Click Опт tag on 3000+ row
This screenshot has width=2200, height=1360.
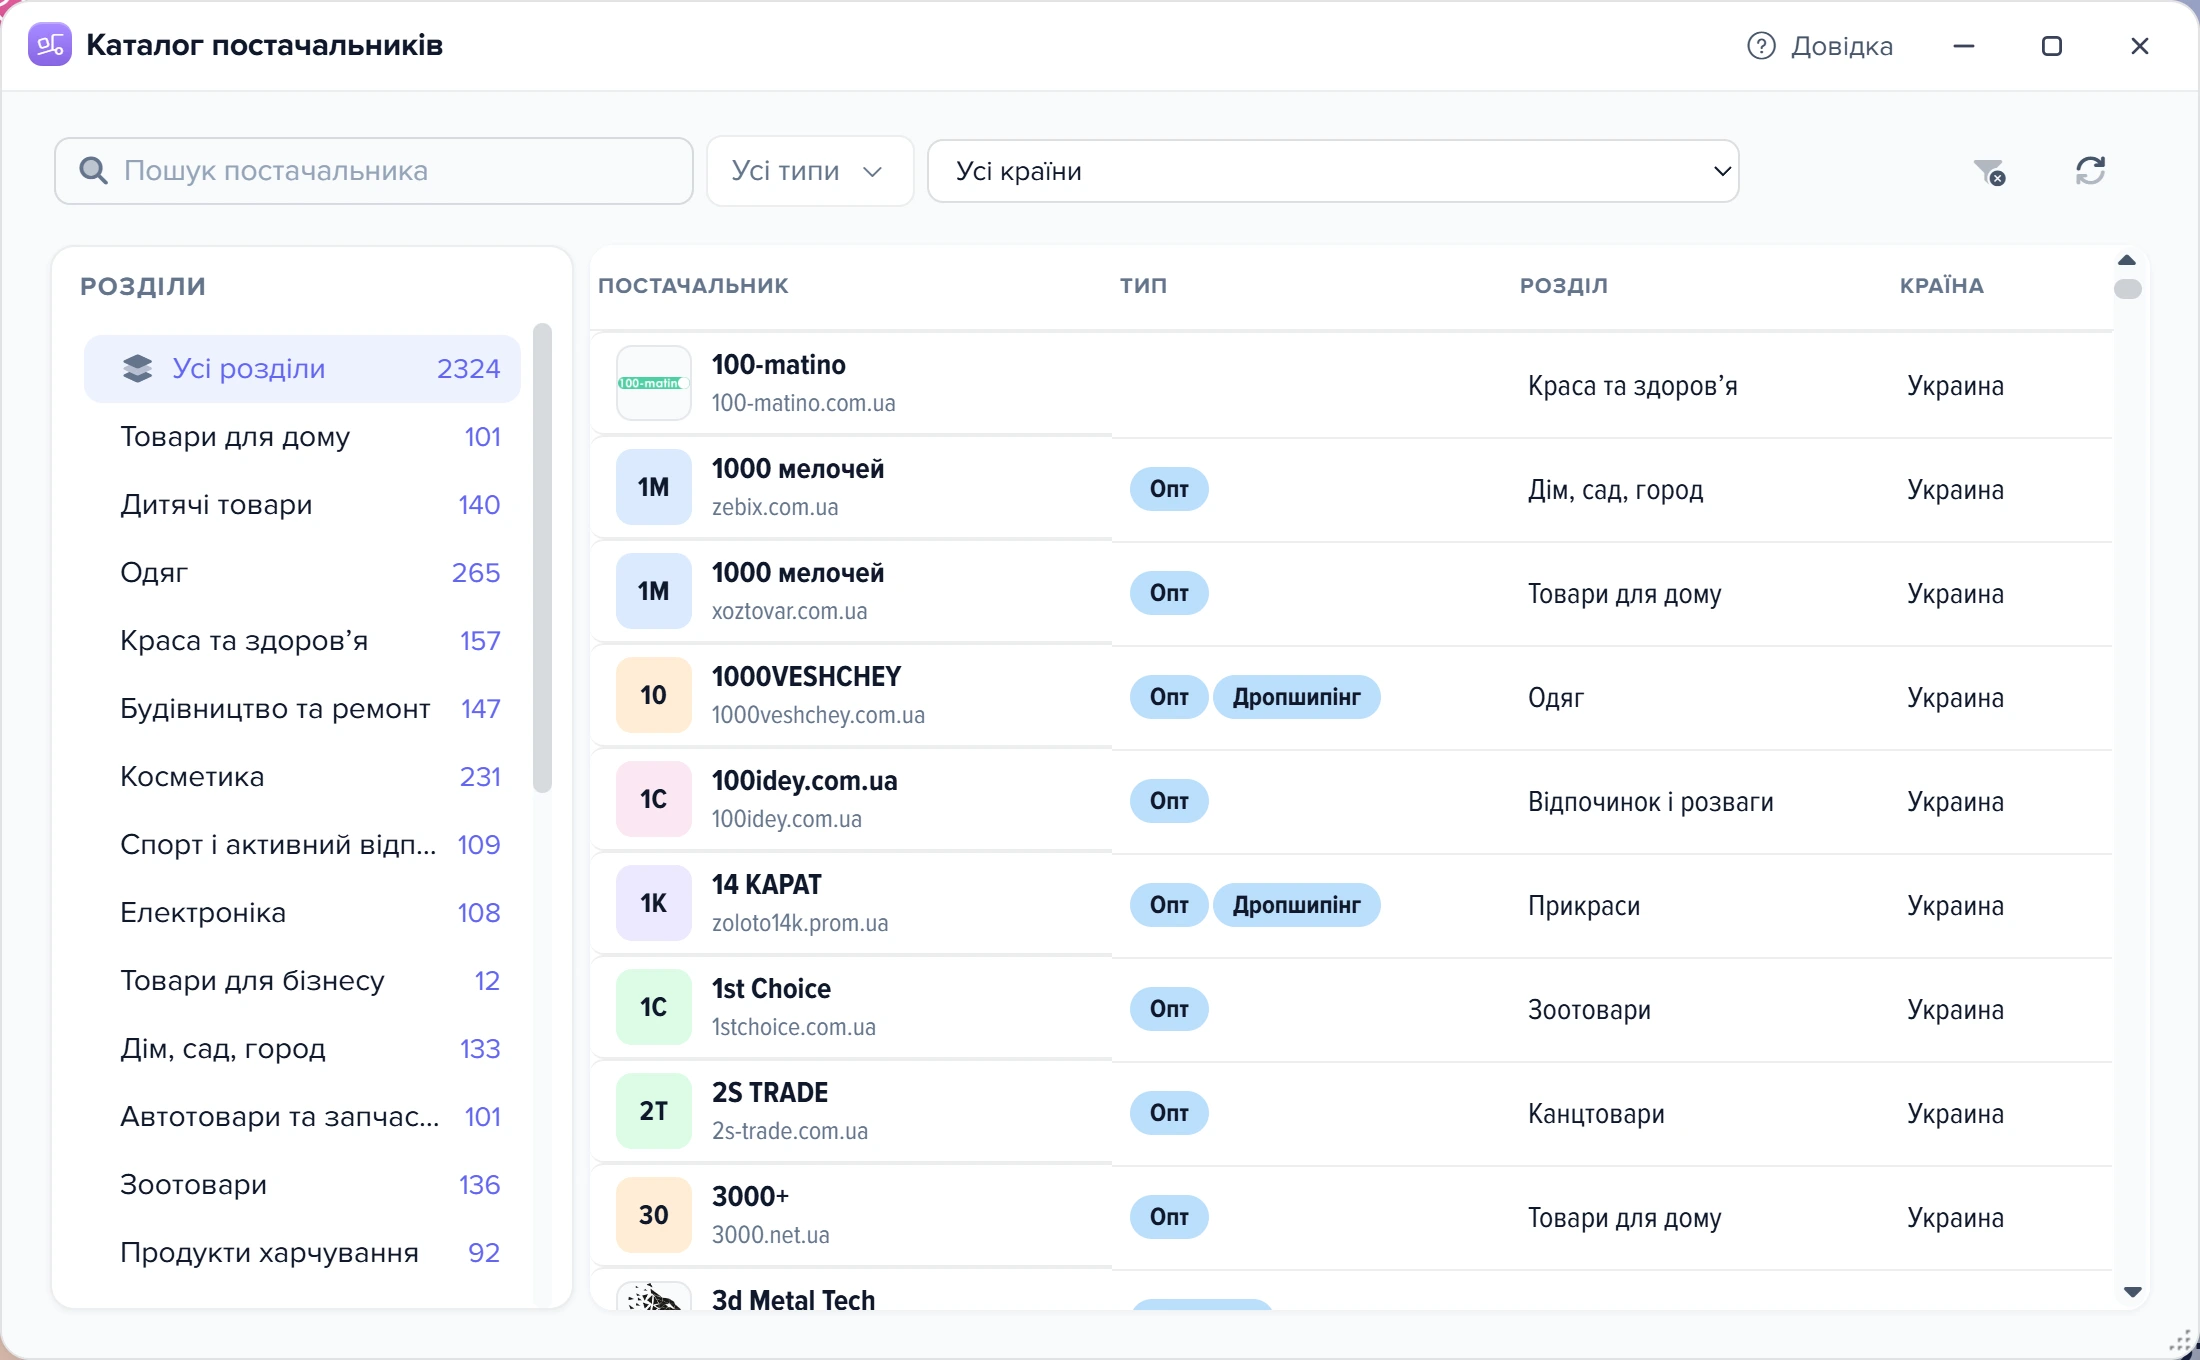click(x=1169, y=1217)
